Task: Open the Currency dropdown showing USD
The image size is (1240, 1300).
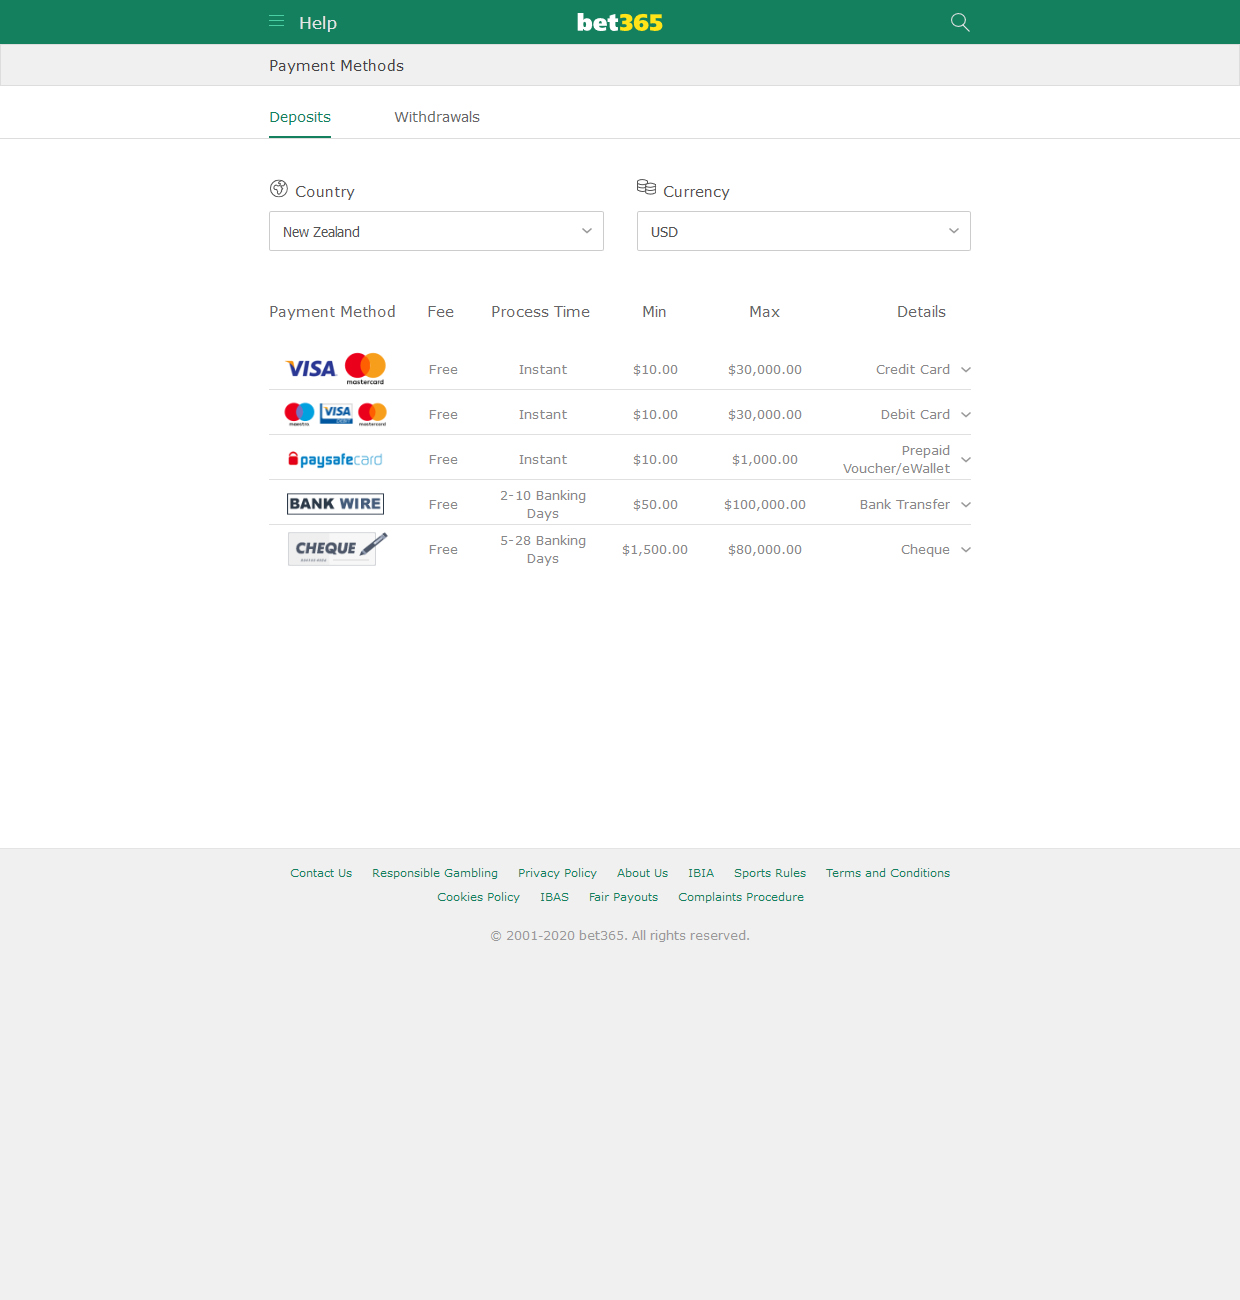Action: [803, 231]
